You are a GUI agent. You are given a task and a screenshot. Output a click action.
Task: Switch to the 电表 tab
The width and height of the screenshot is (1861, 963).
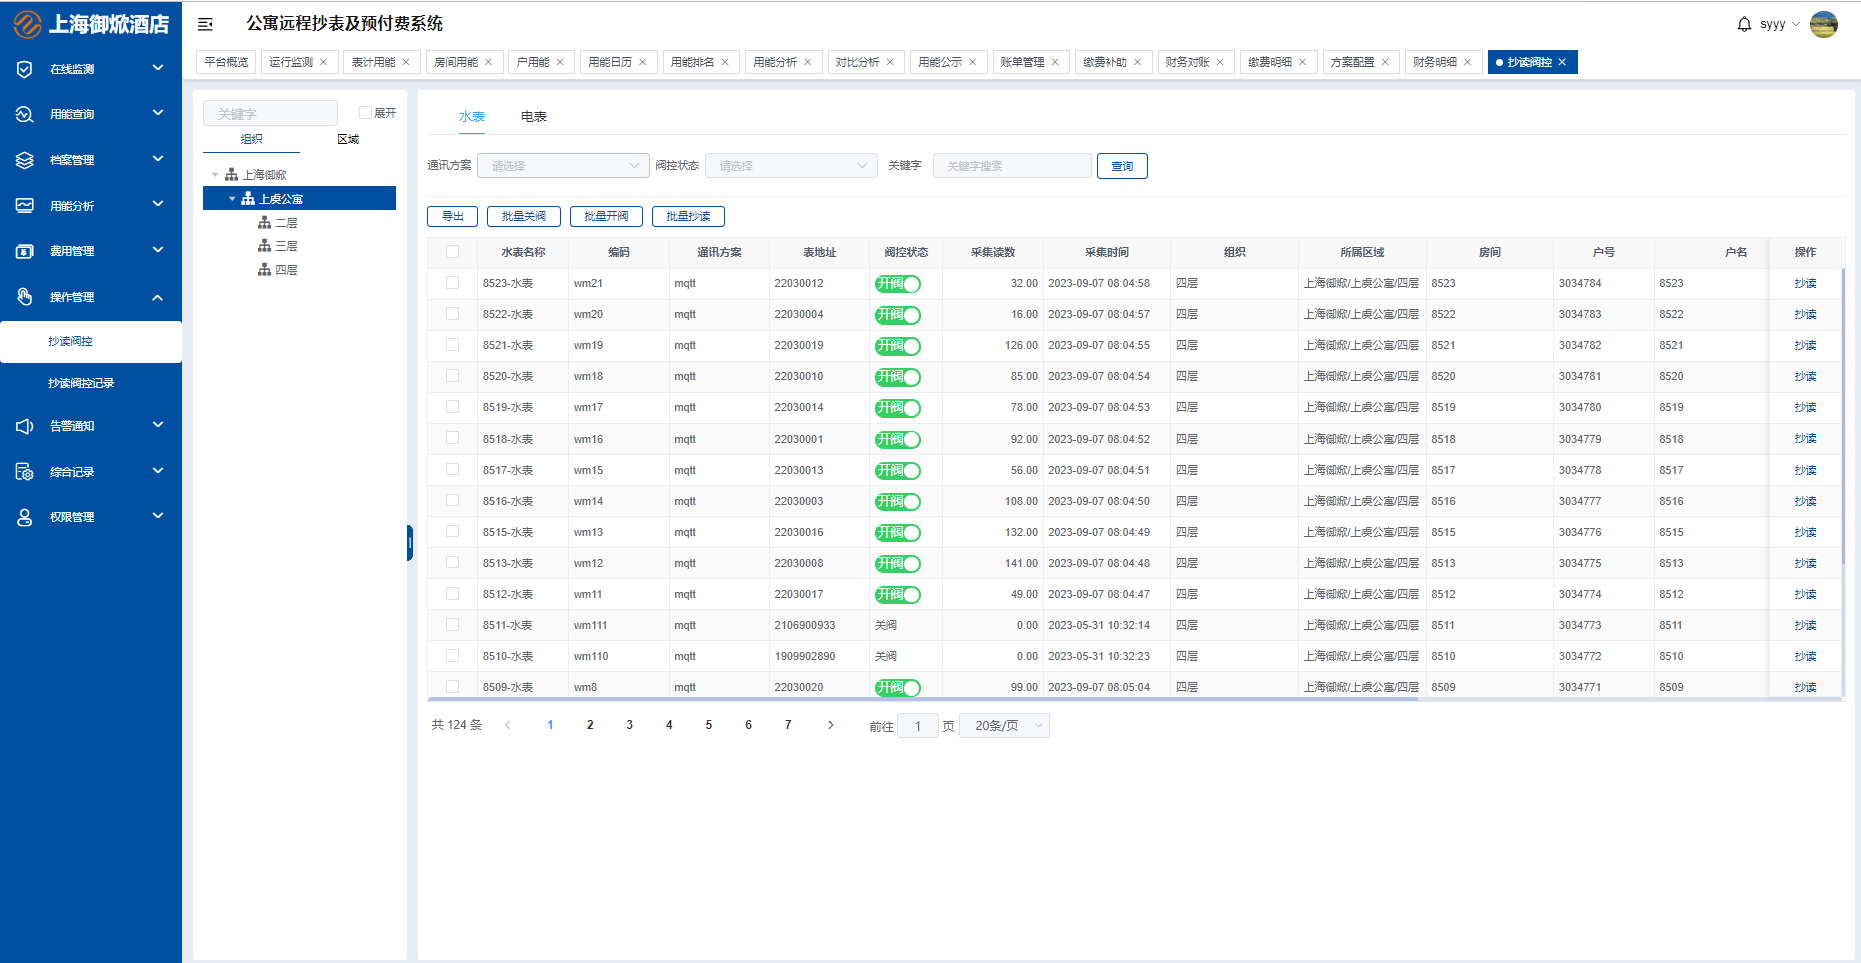pos(533,117)
